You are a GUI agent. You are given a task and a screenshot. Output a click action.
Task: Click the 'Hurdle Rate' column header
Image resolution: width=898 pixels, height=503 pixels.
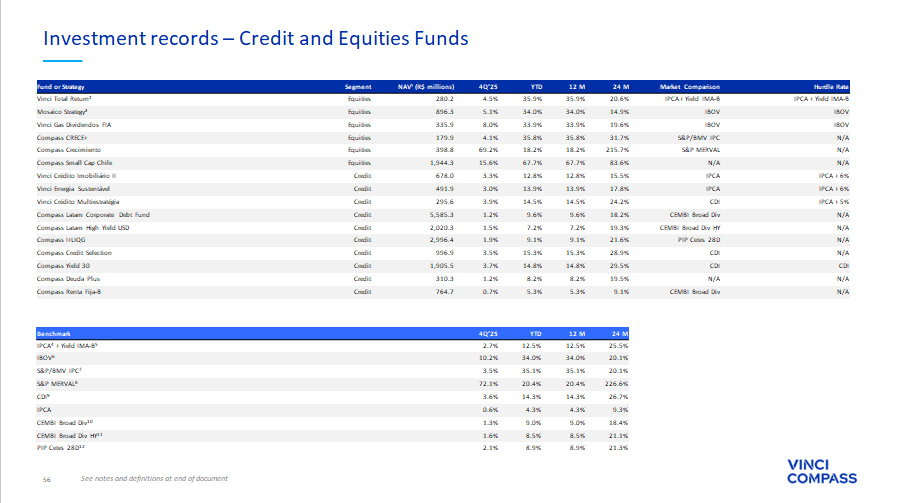830,87
